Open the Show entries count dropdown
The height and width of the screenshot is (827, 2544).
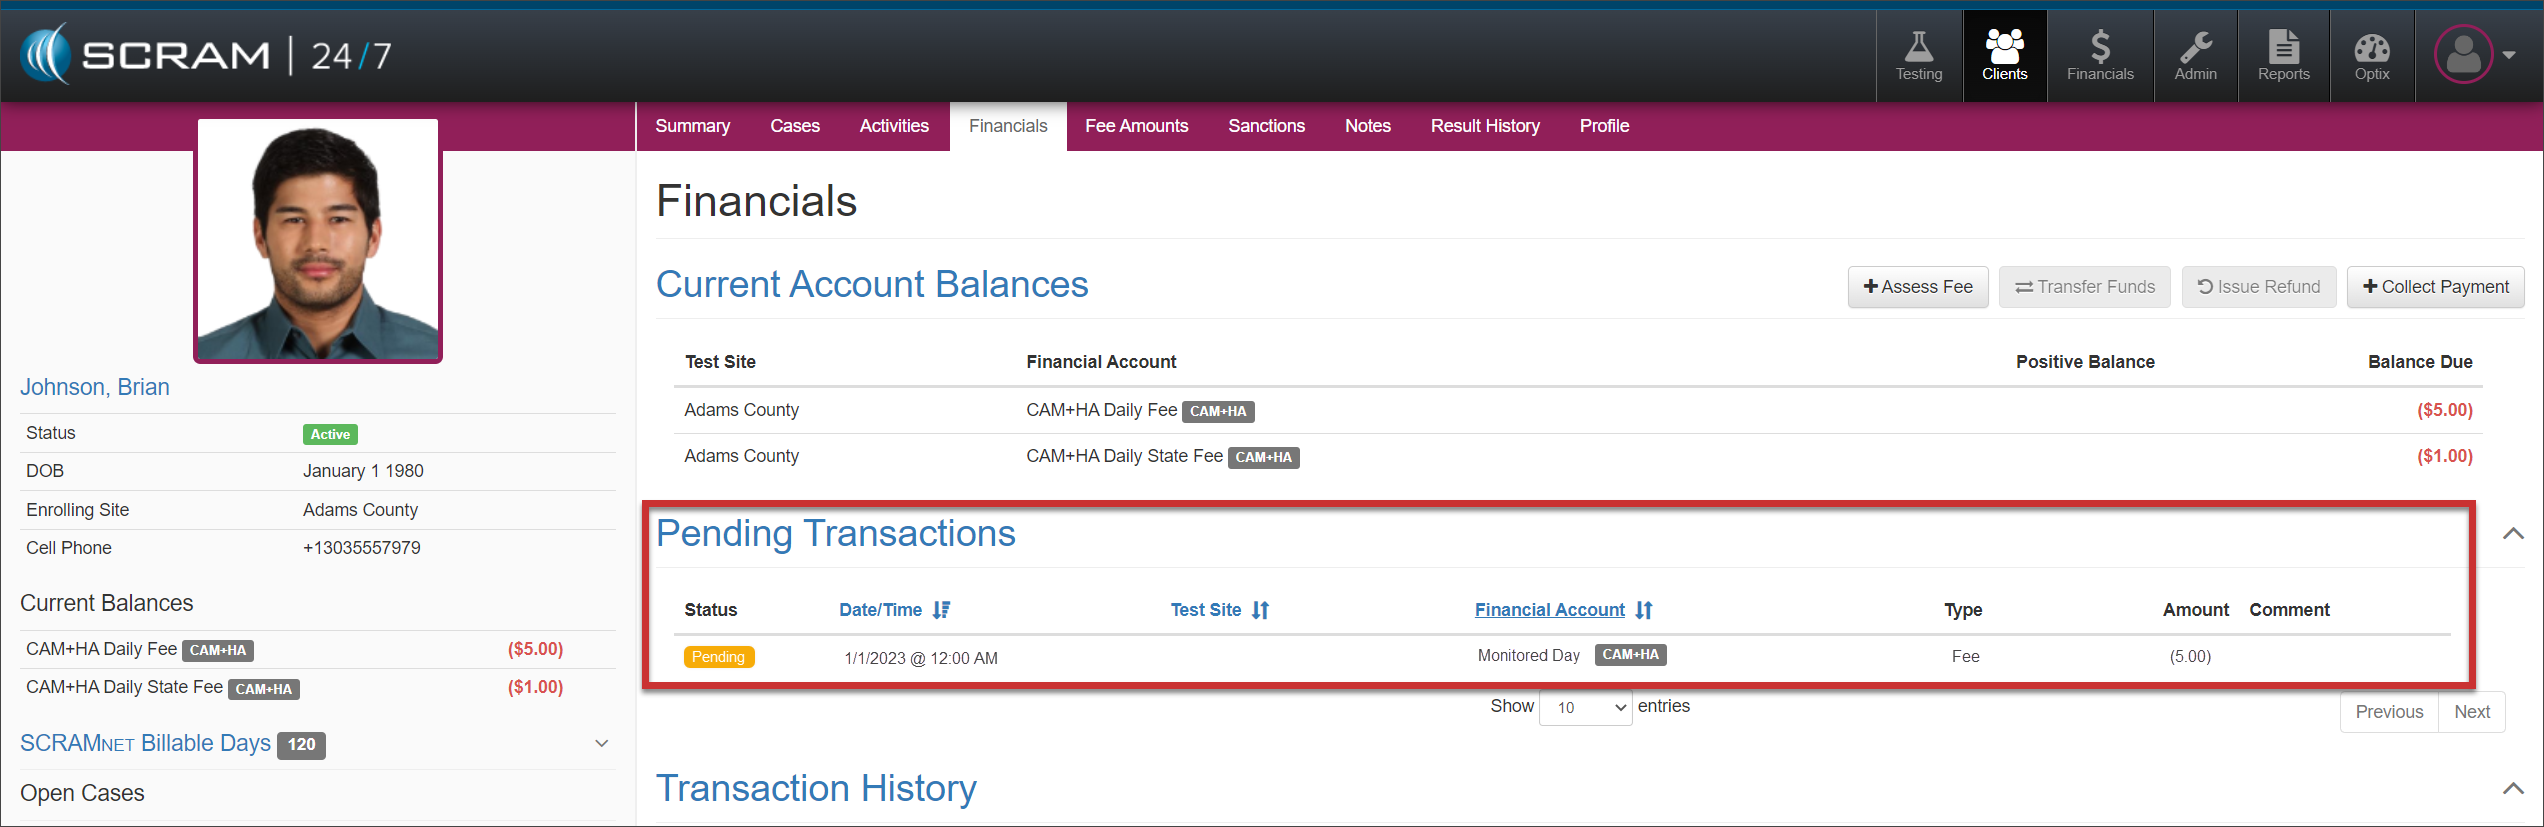coord(1585,707)
